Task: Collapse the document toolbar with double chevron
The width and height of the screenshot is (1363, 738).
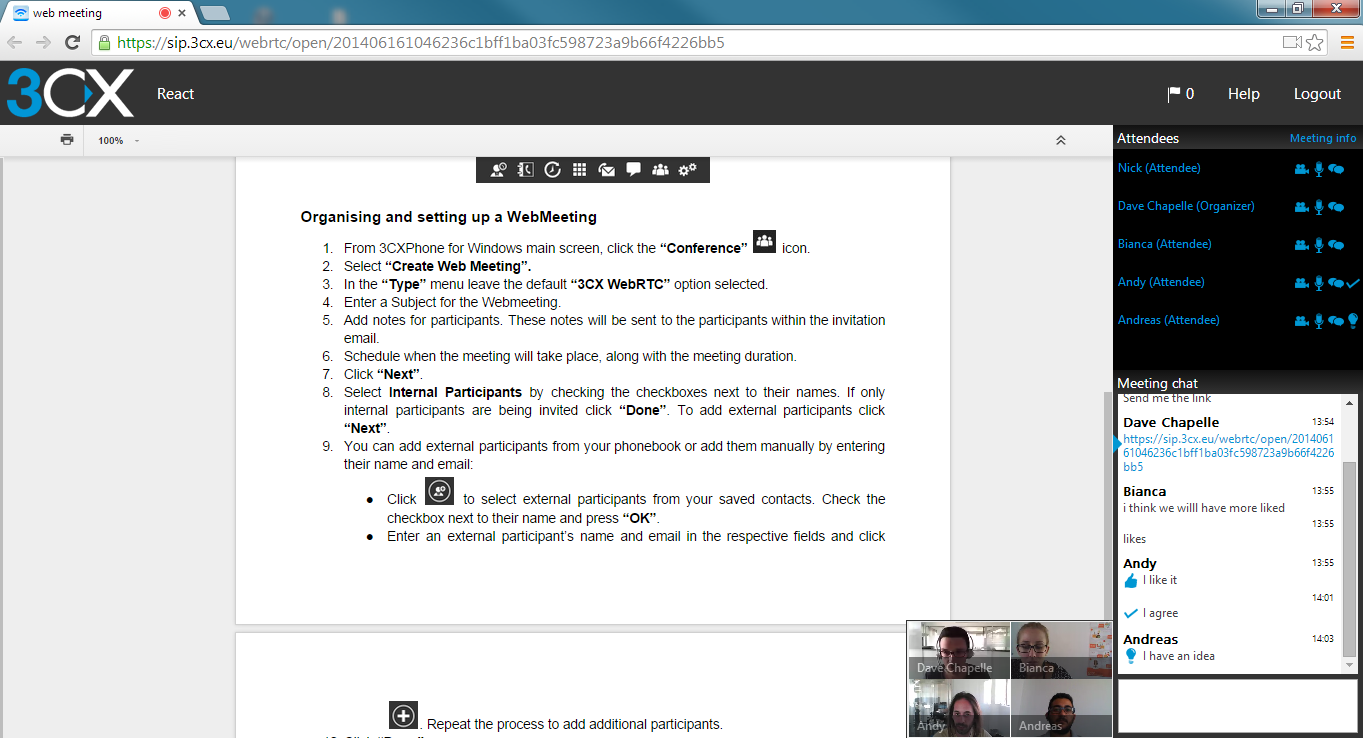Action: (x=1061, y=140)
